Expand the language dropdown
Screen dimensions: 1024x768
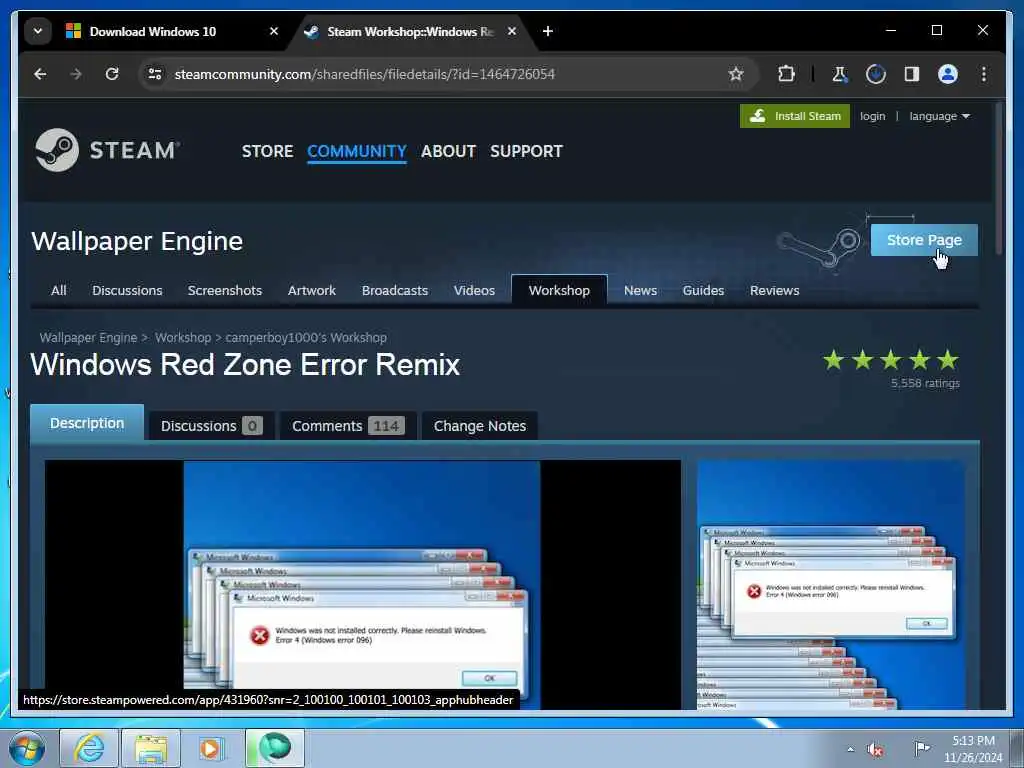pos(939,116)
